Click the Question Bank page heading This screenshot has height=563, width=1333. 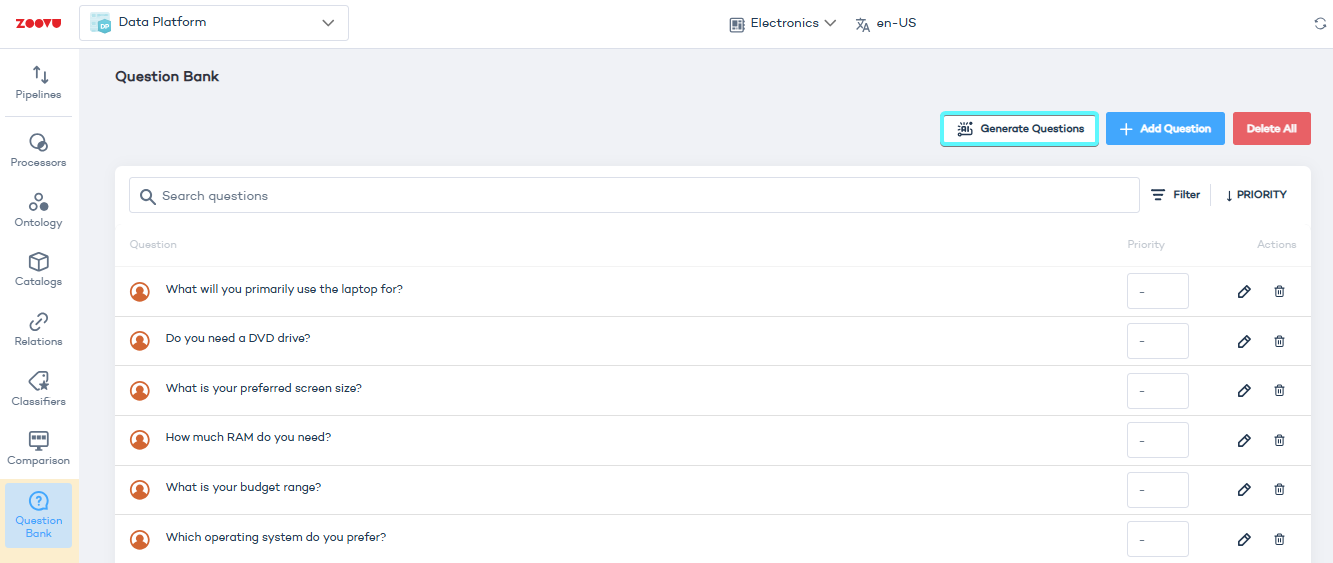click(167, 76)
